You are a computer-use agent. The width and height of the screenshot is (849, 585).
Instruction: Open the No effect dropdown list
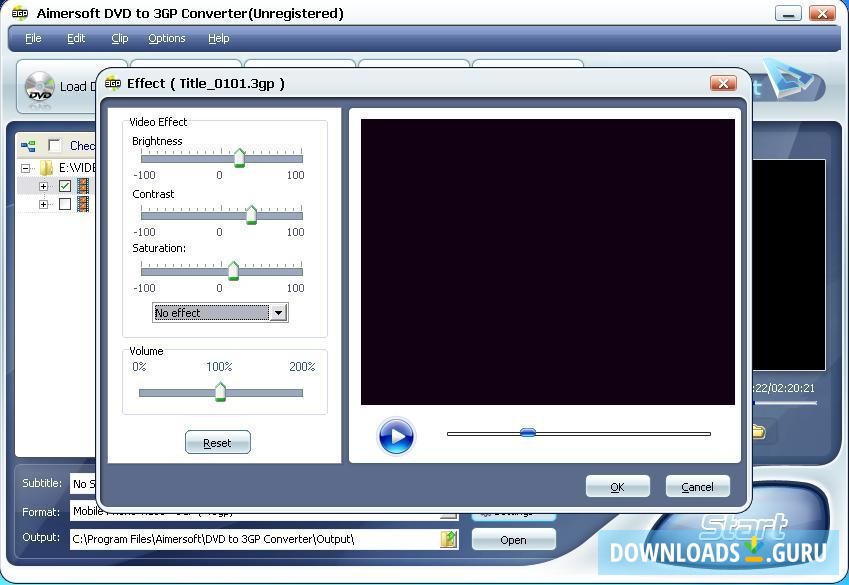[x=278, y=313]
